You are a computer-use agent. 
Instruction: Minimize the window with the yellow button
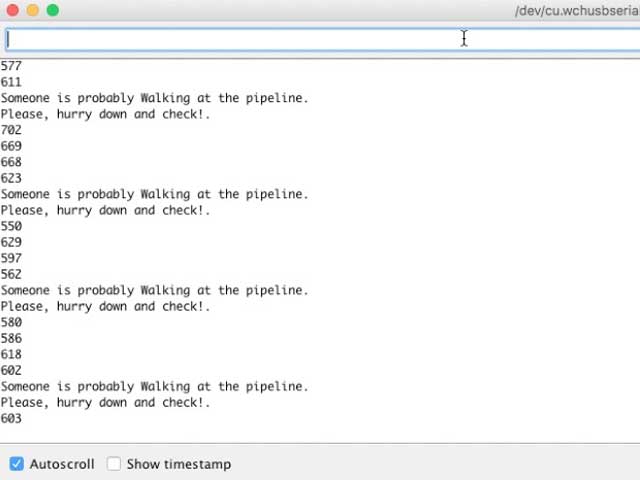click(x=32, y=10)
